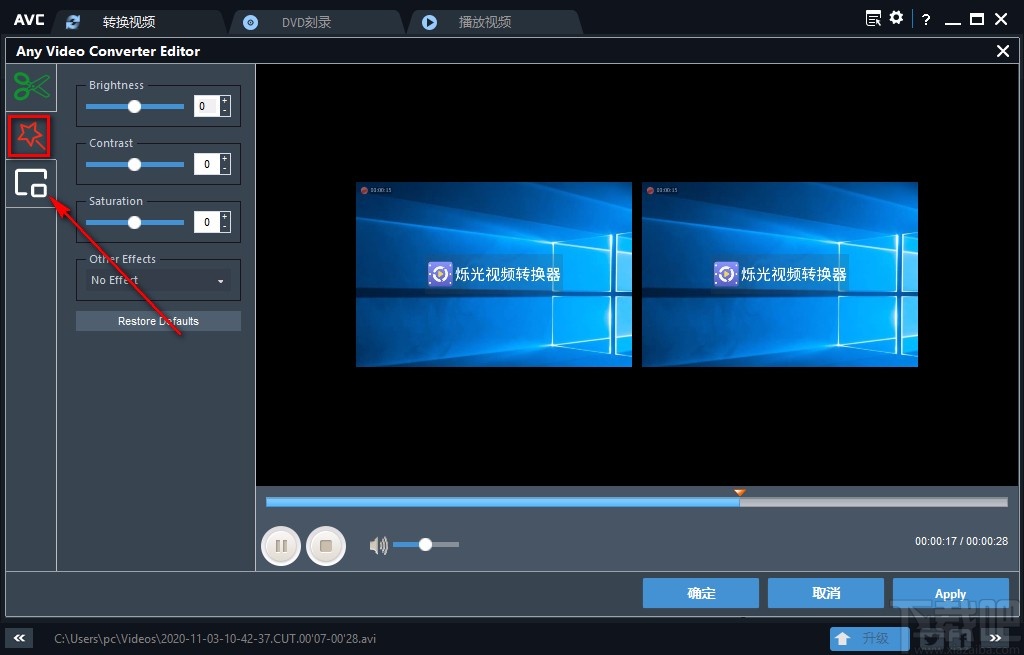
Task: Click the Restore Defaults button
Action: click(157, 320)
